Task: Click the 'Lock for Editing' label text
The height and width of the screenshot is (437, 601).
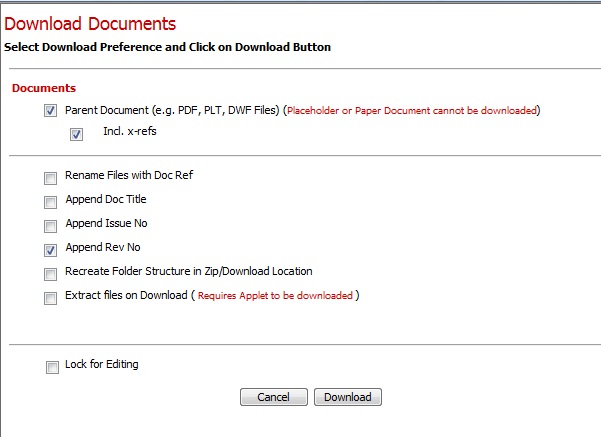Action: click(x=101, y=364)
